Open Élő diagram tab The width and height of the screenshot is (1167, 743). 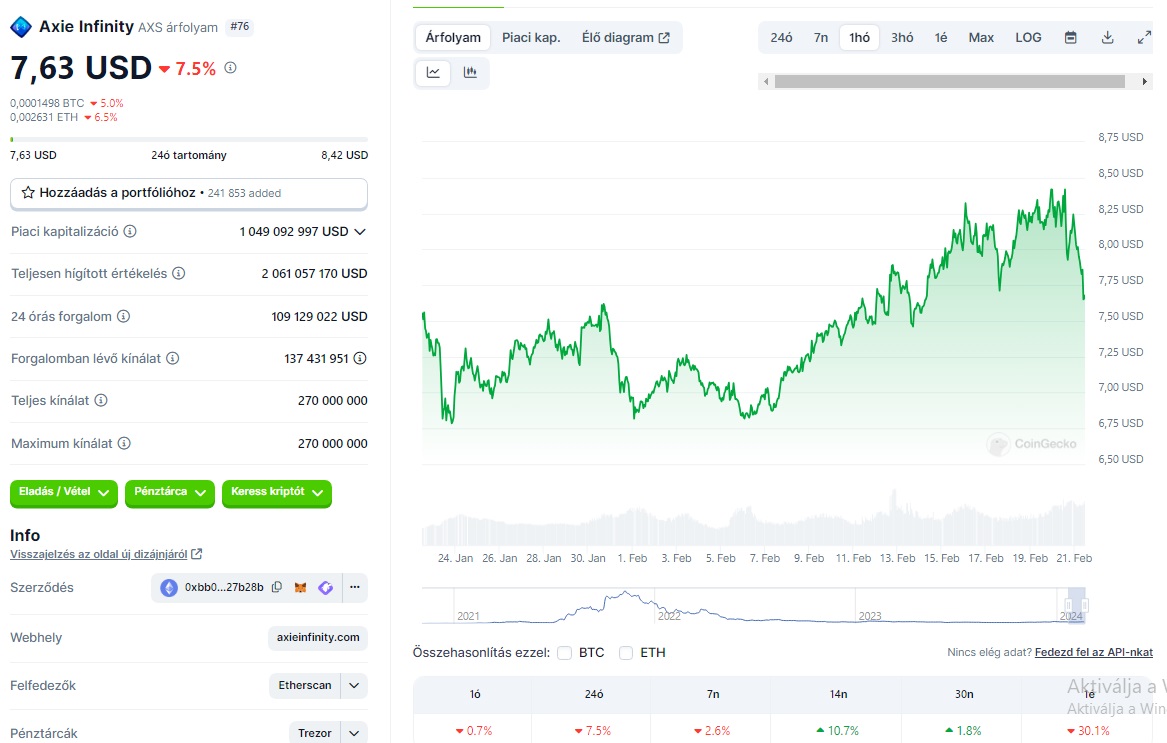coord(625,37)
